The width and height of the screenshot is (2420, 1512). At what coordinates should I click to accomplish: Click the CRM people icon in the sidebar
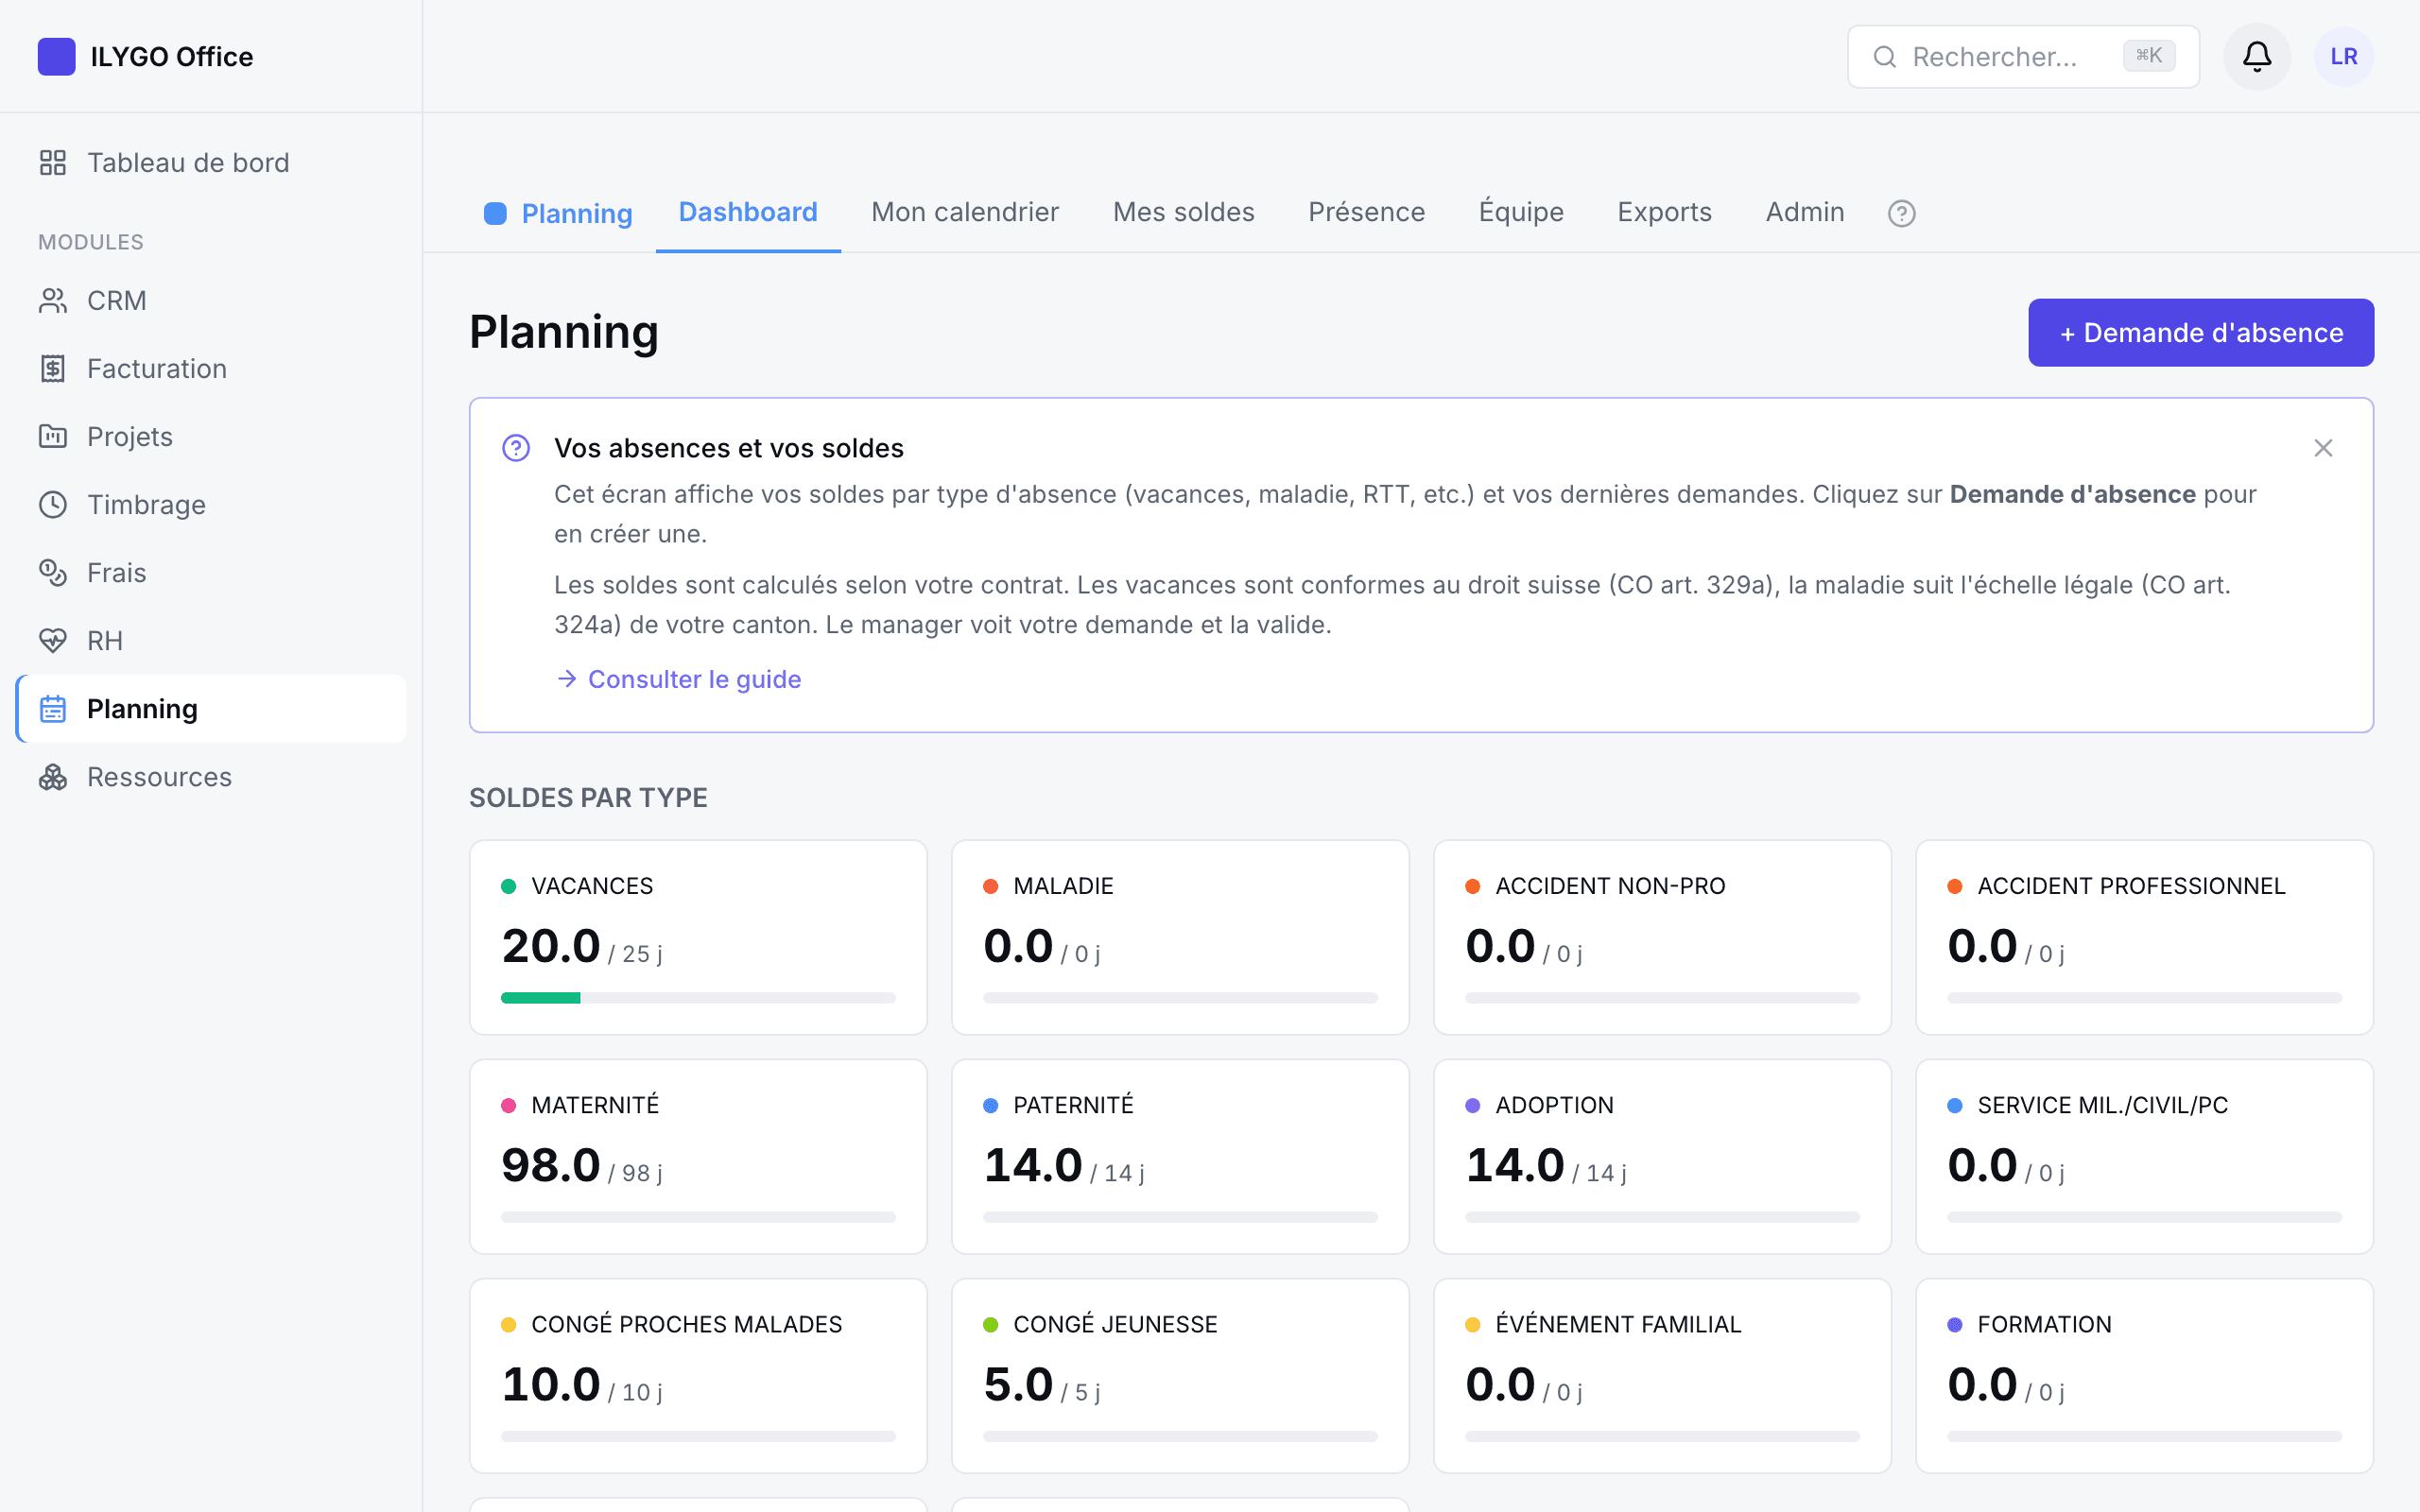tap(53, 301)
